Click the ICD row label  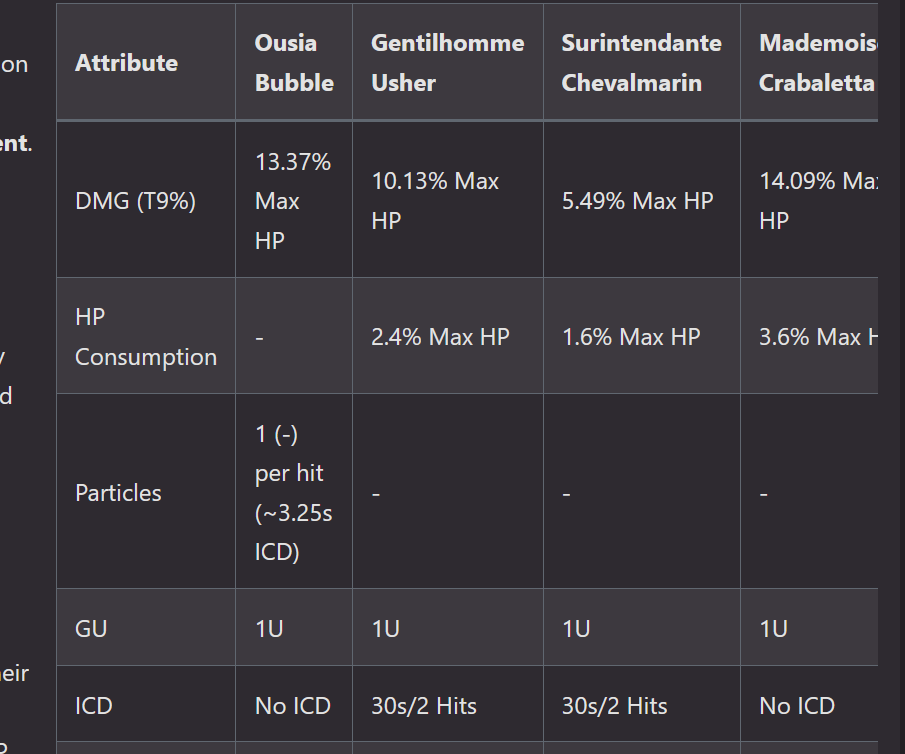point(94,706)
